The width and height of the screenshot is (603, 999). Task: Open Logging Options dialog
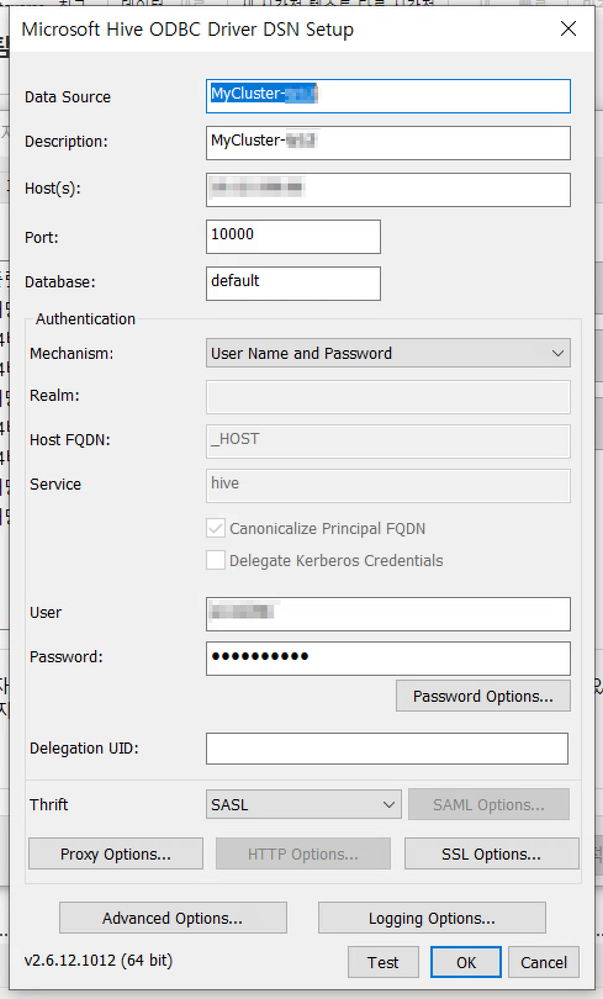point(432,917)
